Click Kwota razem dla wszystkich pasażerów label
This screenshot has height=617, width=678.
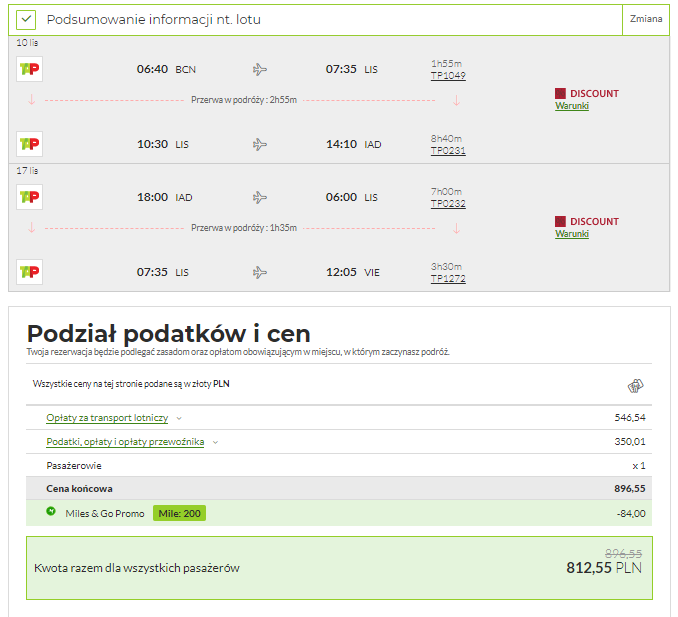pos(137,568)
